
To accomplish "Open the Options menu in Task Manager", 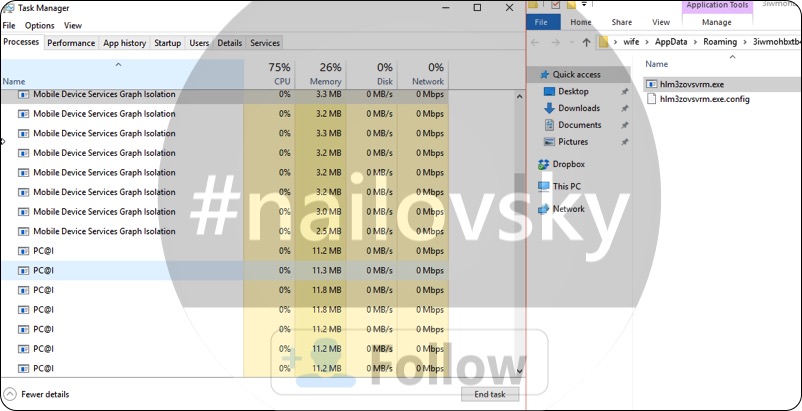I will pyautogui.click(x=40, y=25).
